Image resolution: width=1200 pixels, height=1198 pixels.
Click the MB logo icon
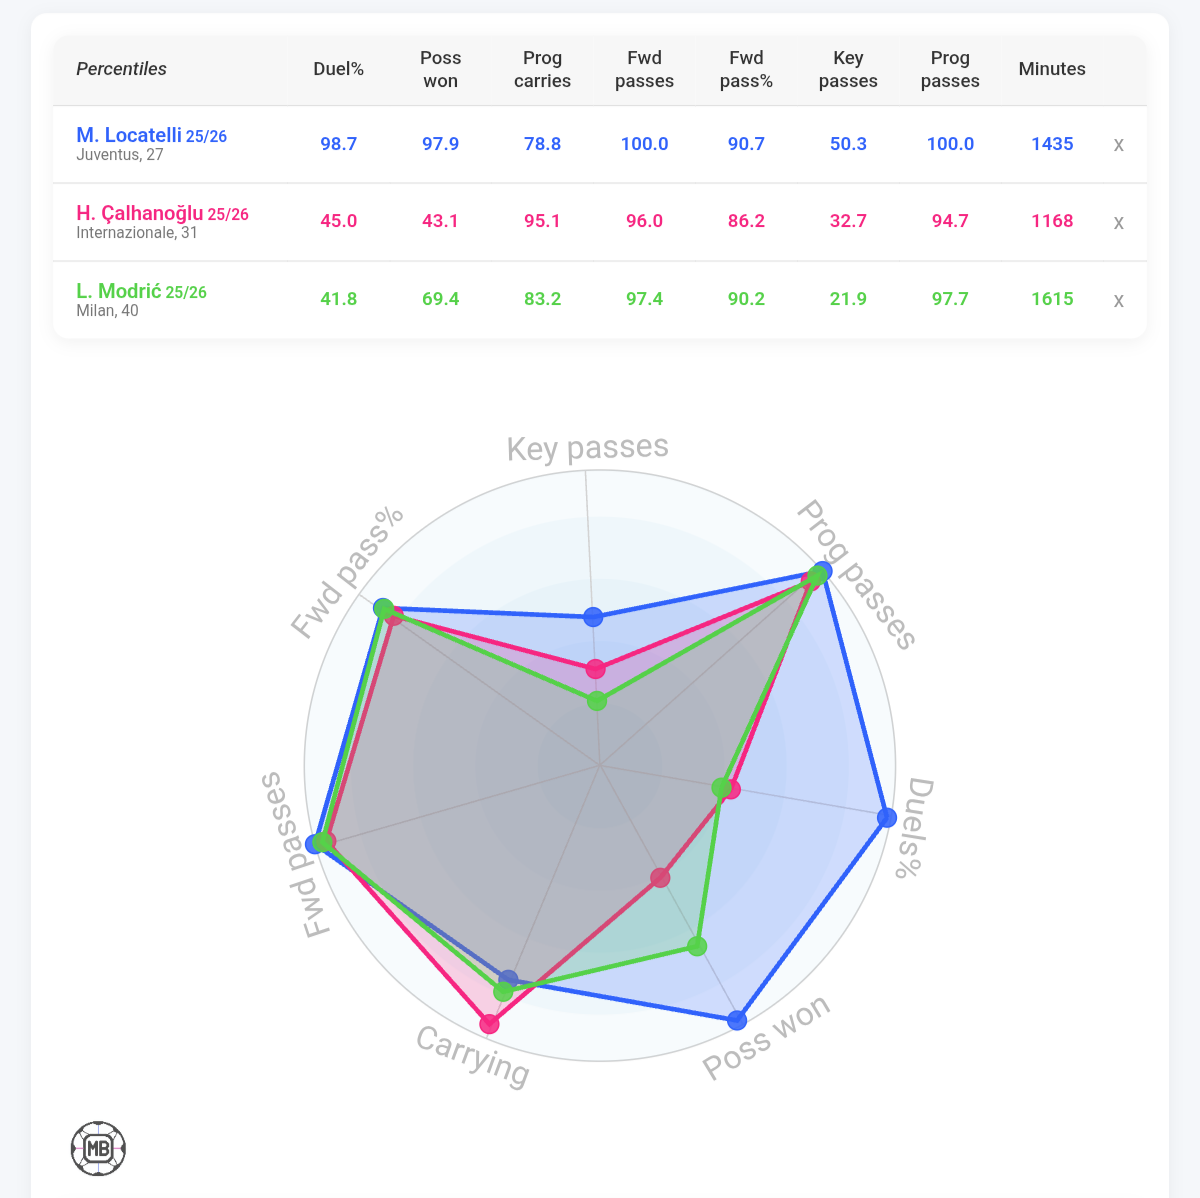click(98, 1148)
